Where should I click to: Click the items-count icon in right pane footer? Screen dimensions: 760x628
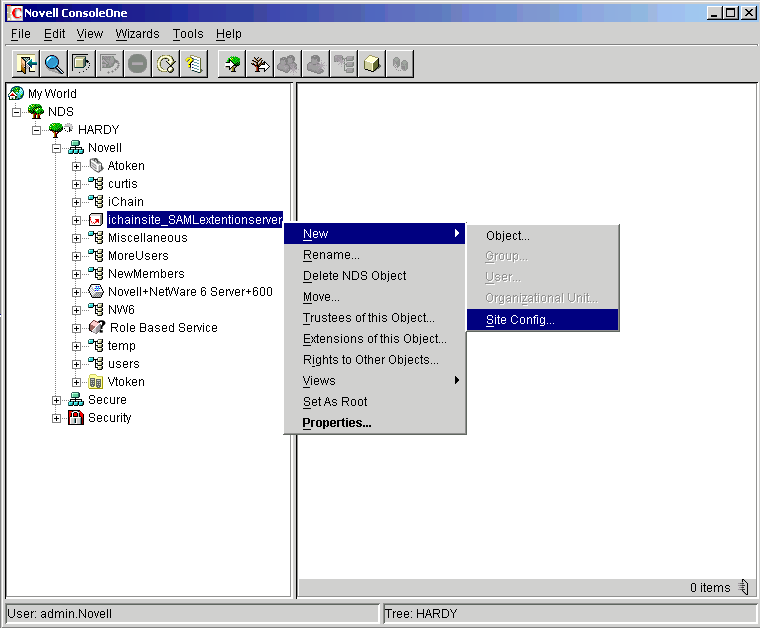743,587
